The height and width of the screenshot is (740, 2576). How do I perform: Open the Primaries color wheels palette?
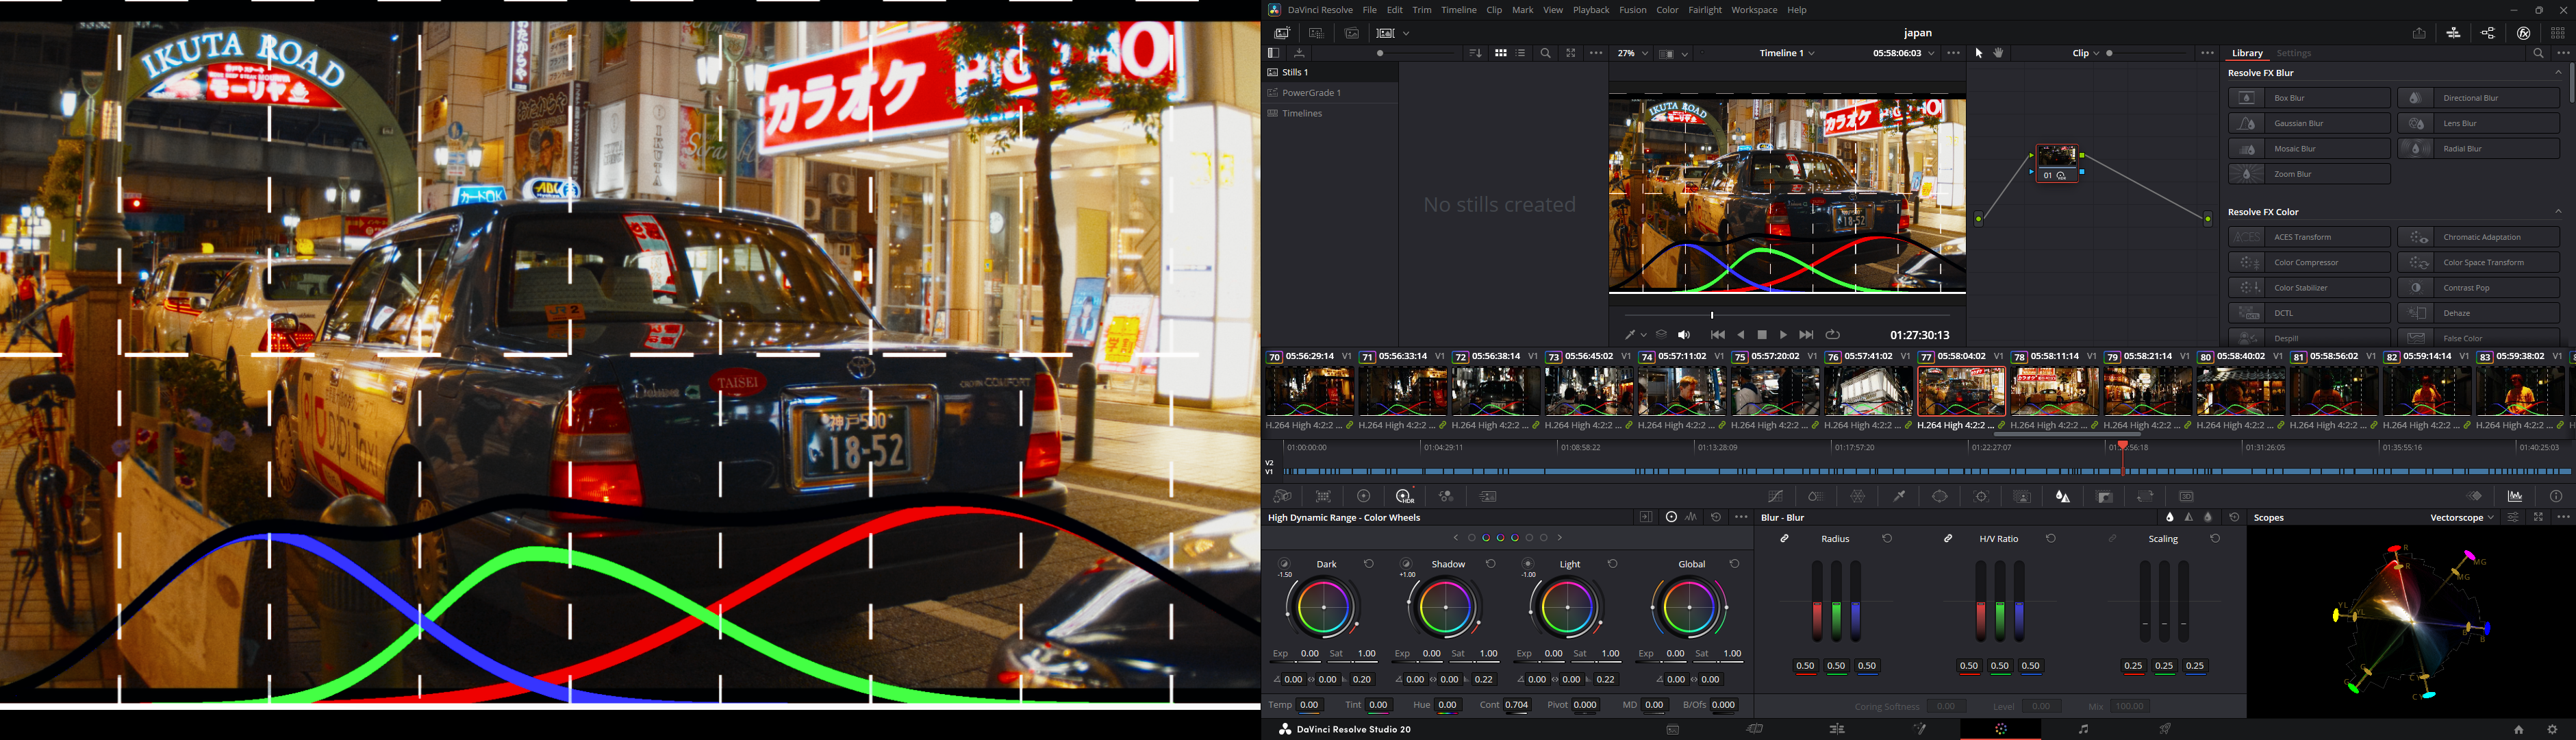point(1364,496)
